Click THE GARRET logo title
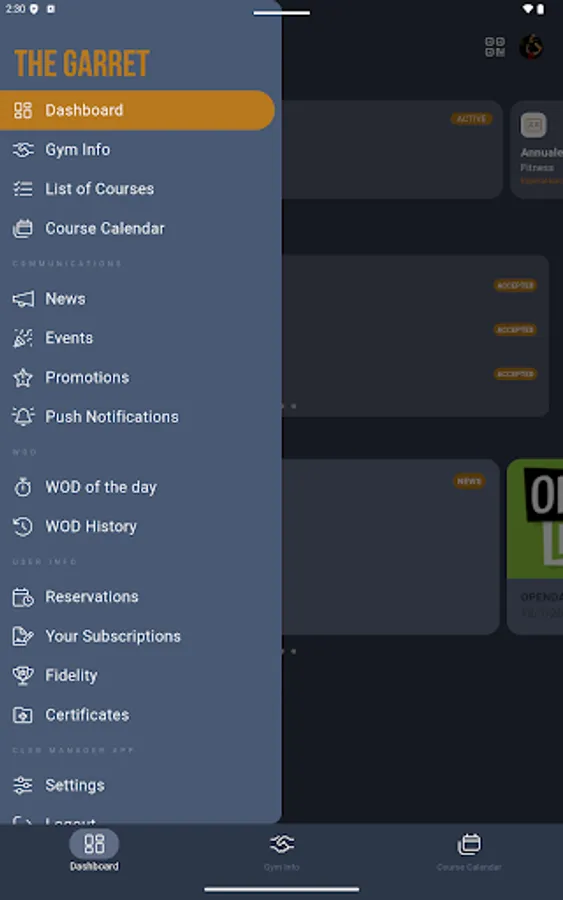 81,63
